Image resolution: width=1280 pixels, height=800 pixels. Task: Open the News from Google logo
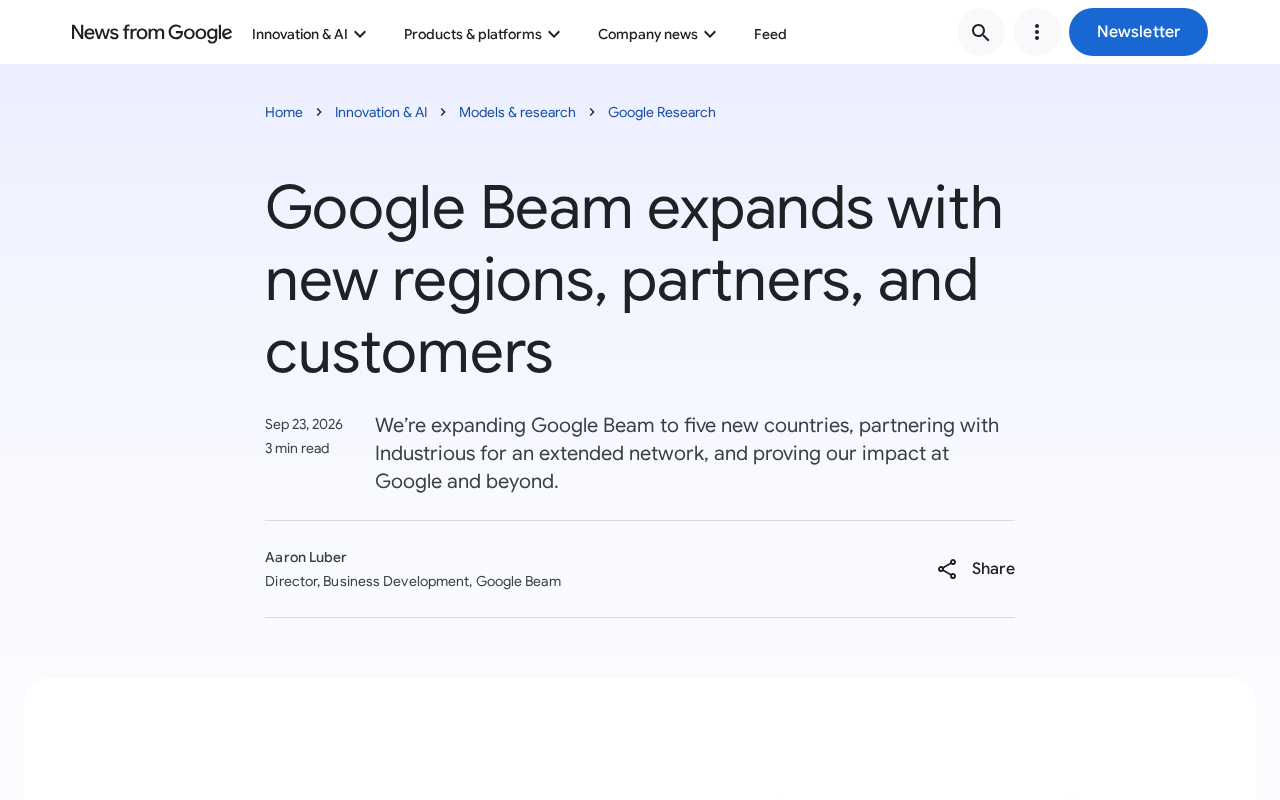(152, 33)
